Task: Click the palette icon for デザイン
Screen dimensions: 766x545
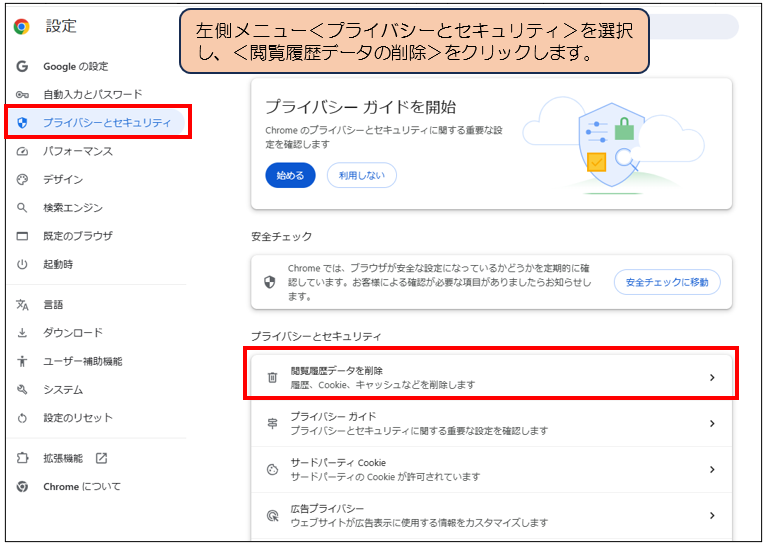Action: 22,180
